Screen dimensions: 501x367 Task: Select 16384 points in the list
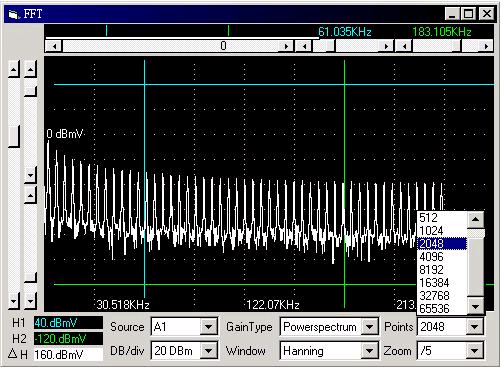coord(442,283)
